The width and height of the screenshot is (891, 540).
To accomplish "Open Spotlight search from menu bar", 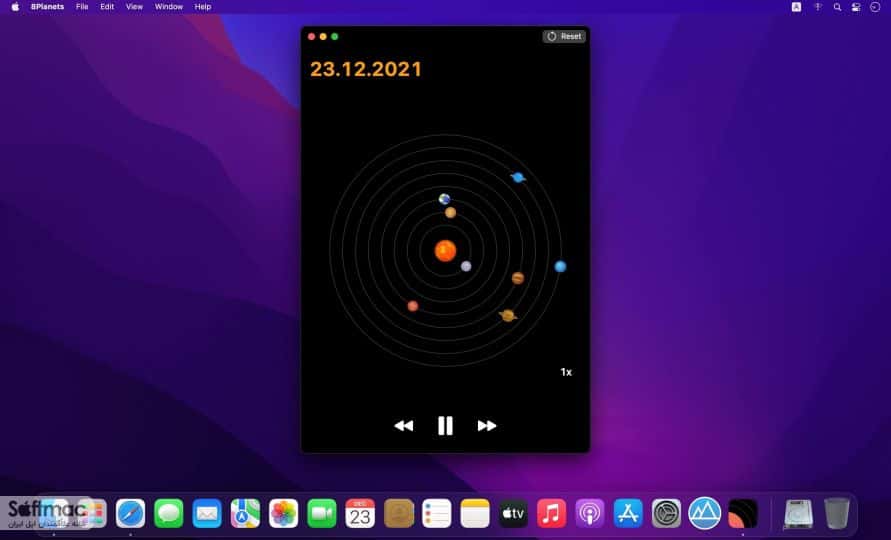I will point(837,7).
